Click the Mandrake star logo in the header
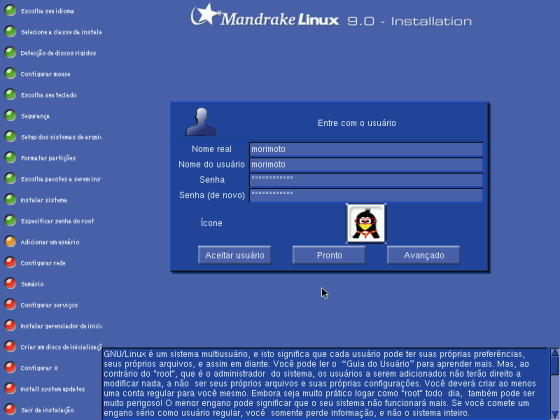This screenshot has height=420, width=560. pyautogui.click(x=205, y=15)
